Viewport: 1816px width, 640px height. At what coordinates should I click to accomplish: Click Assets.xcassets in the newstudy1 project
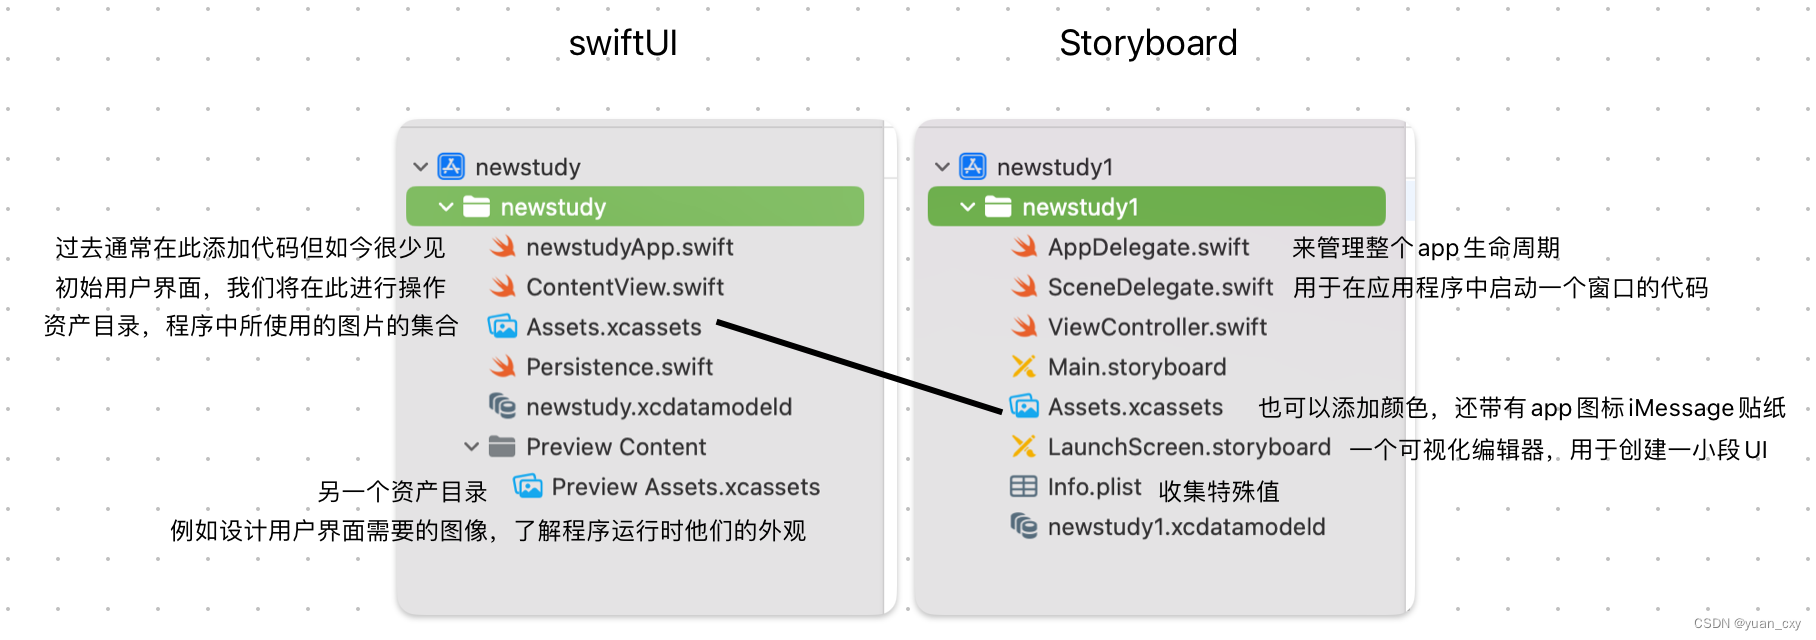coord(1024,407)
